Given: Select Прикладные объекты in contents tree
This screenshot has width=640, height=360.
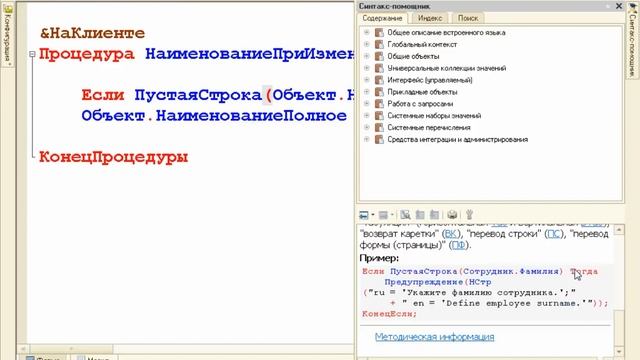Looking at the screenshot, I should pos(422,92).
